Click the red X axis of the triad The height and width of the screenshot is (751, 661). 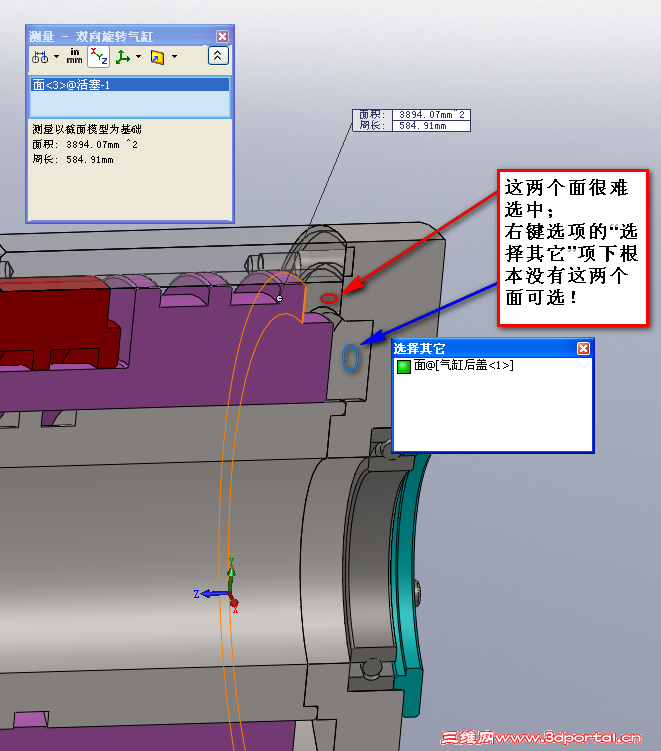(234, 601)
